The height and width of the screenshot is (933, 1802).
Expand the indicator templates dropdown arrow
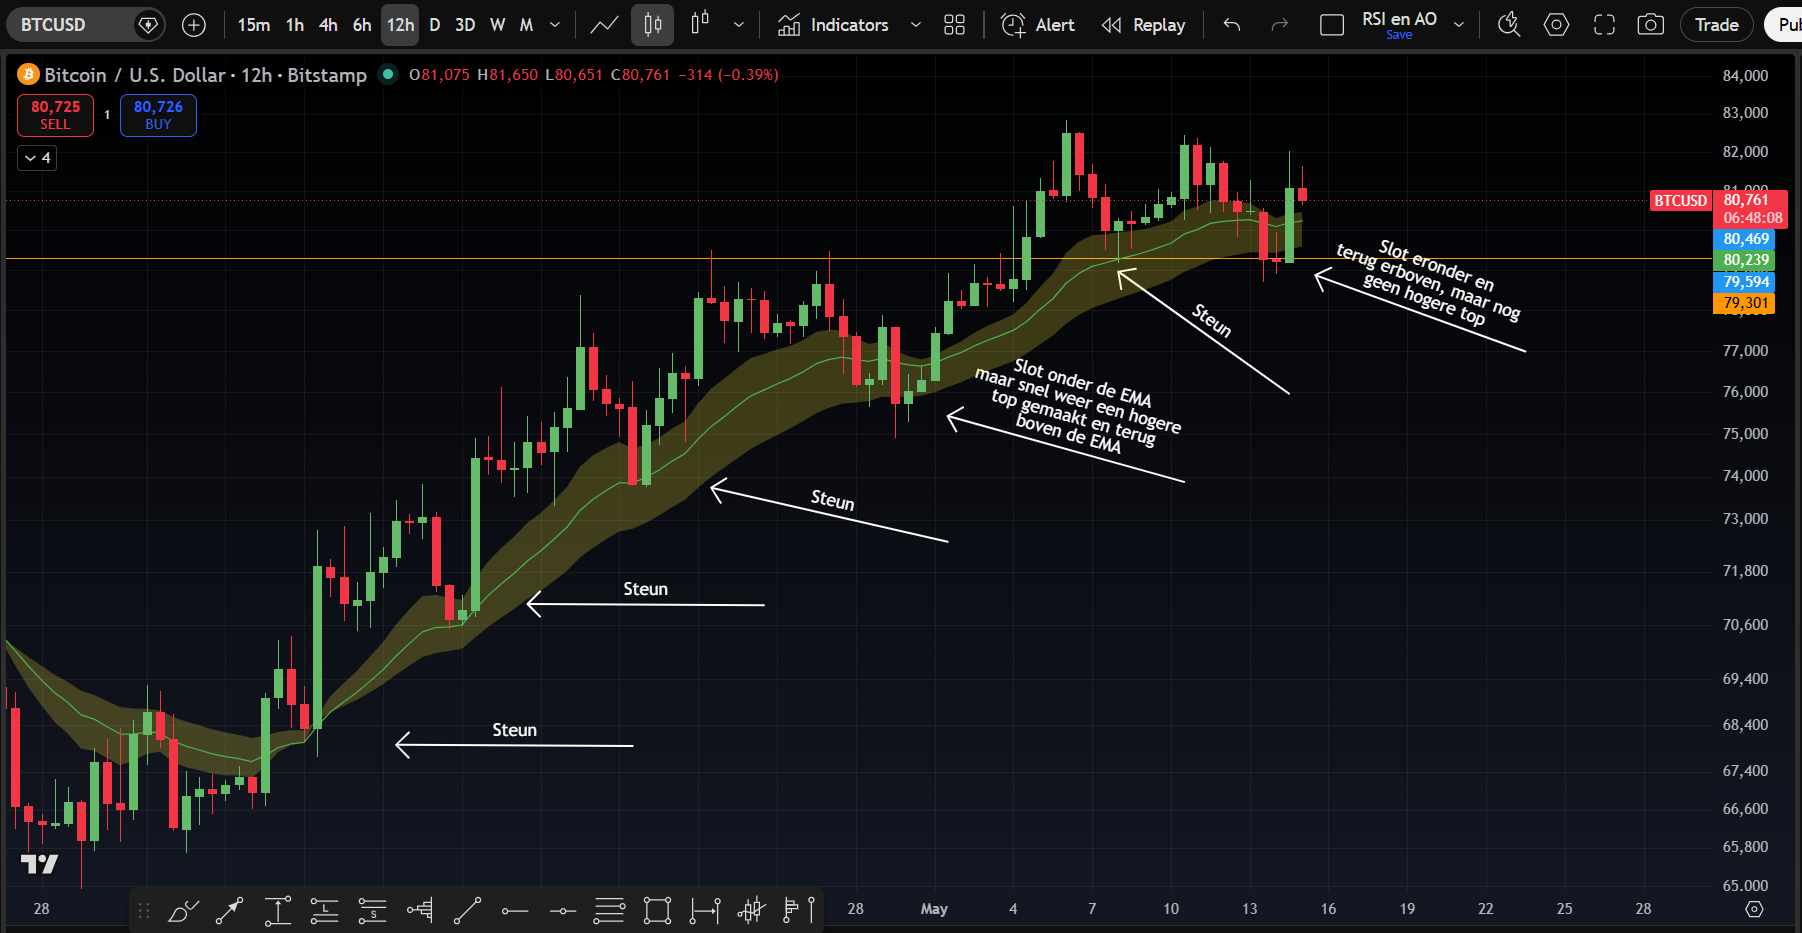[916, 25]
